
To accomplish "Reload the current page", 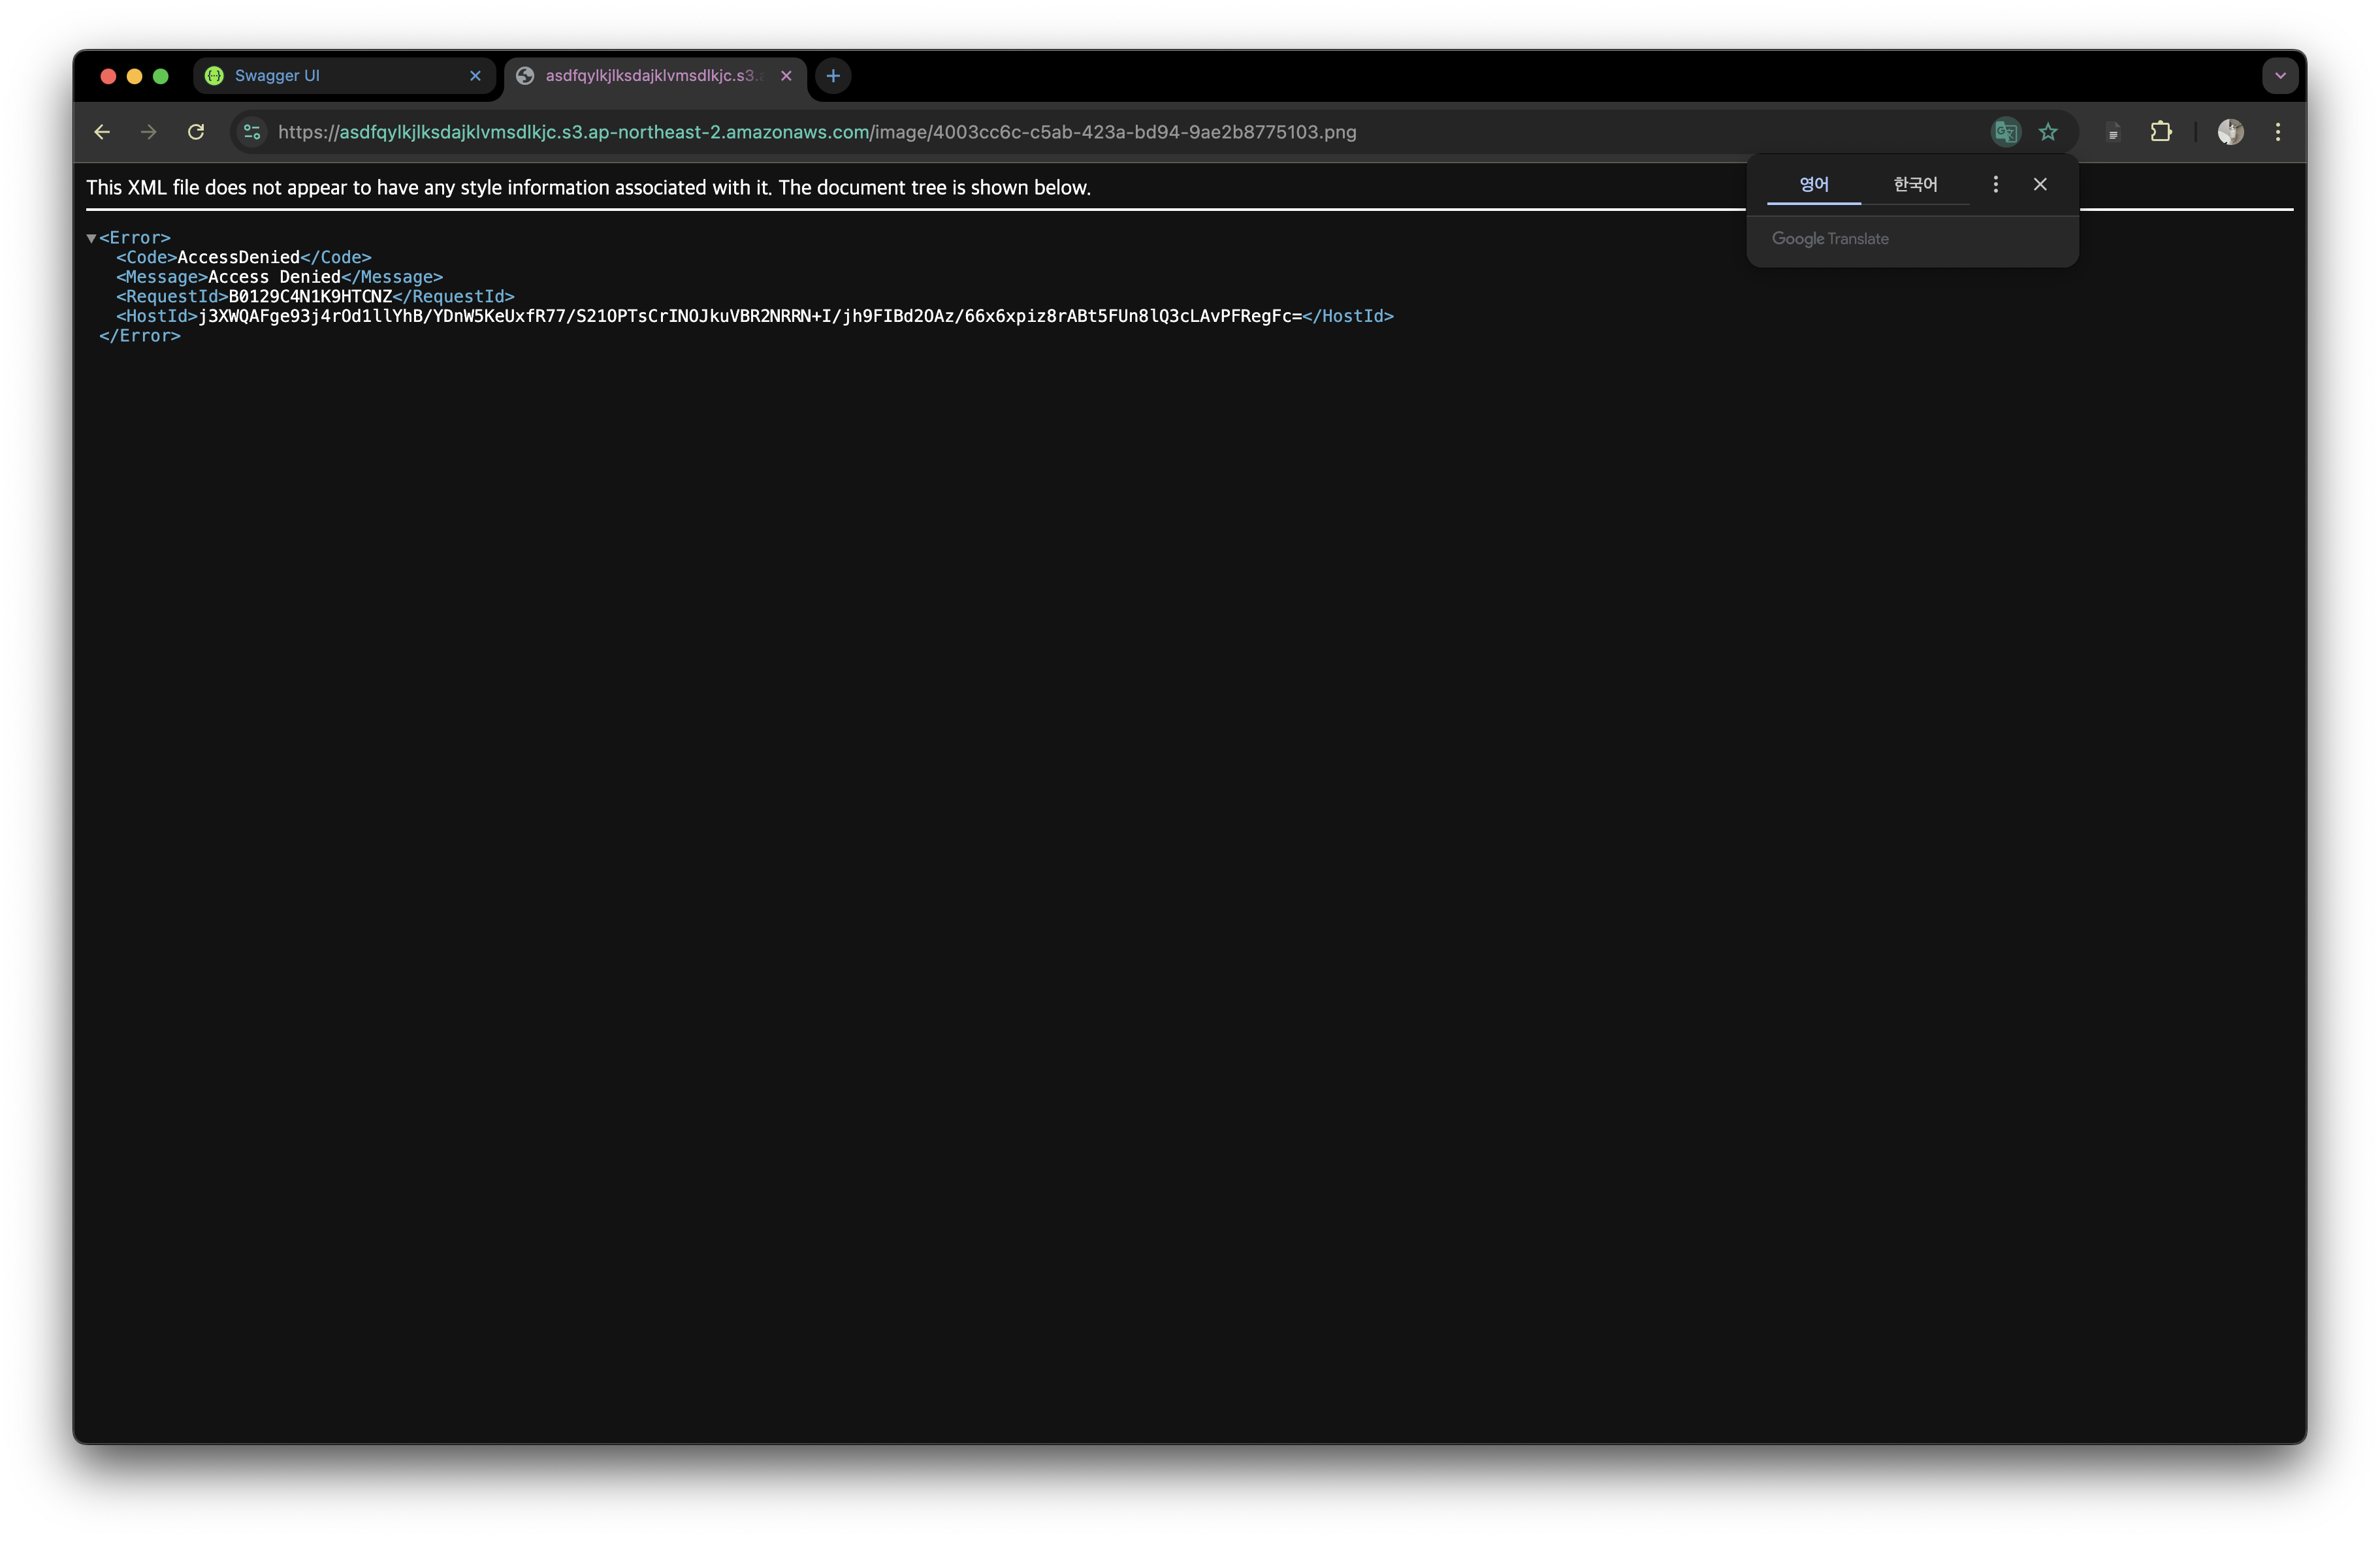I will pyautogui.click(x=196, y=132).
